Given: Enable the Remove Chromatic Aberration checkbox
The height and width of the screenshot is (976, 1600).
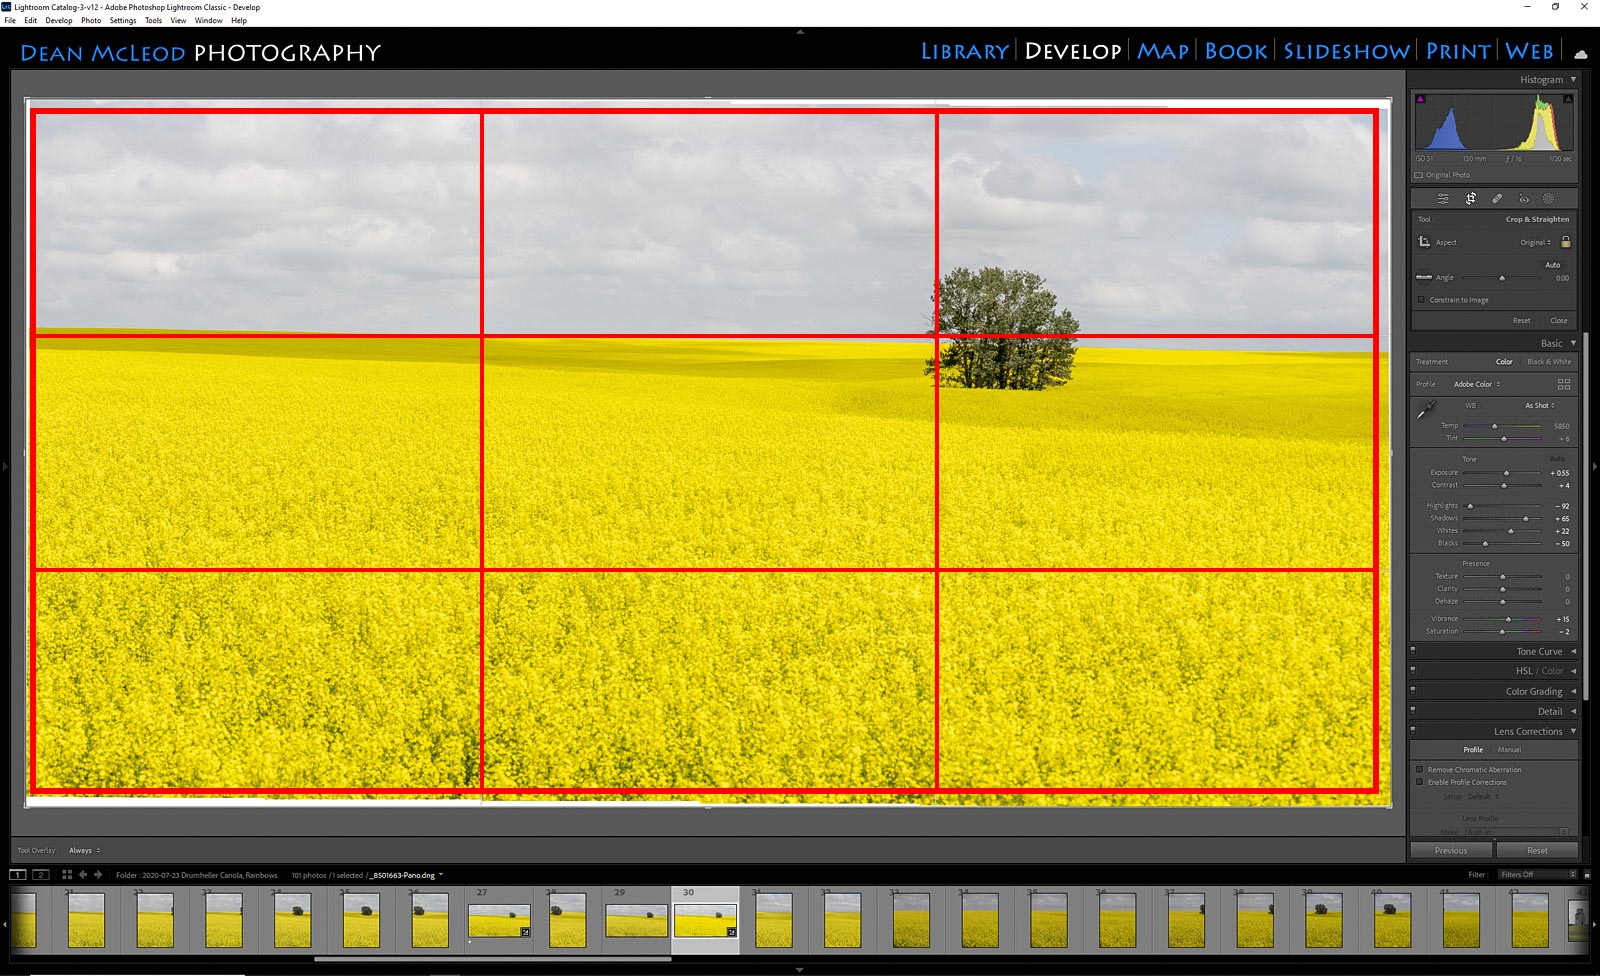Looking at the screenshot, I should (1421, 770).
